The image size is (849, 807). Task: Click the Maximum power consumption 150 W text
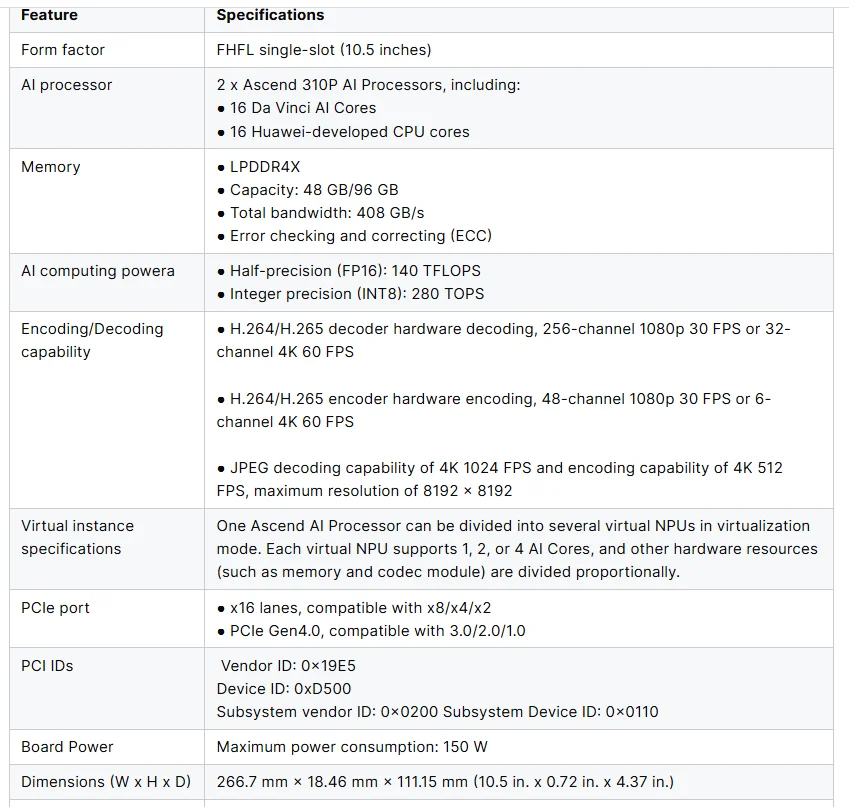[x=352, y=747]
